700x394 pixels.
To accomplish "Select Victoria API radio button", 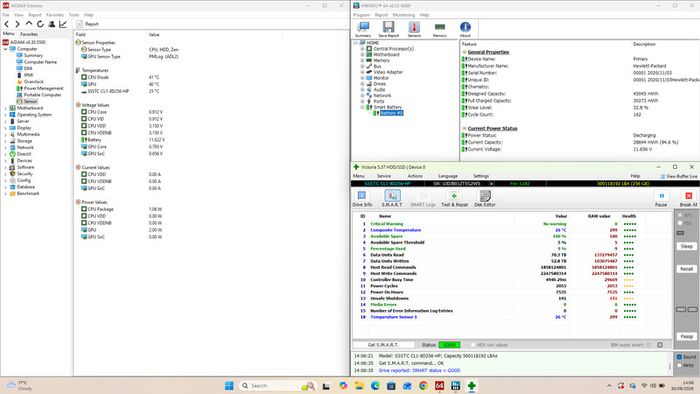I will pyautogui.click(x=680, y=215).
